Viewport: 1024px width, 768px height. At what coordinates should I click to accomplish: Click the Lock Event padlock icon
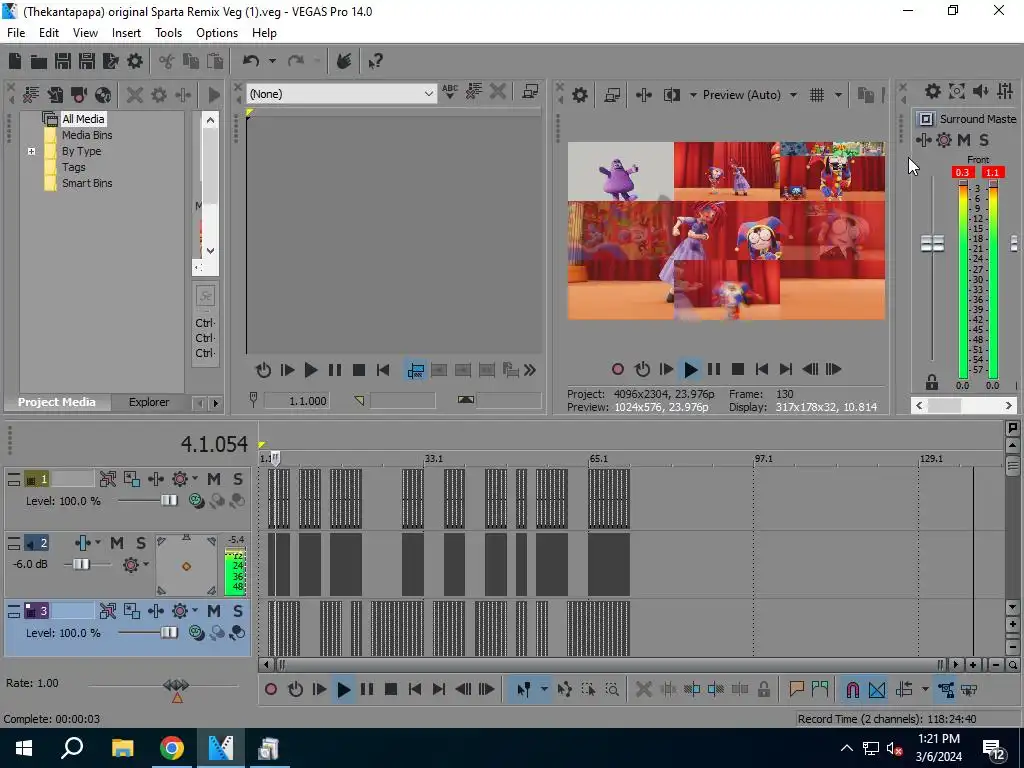tap(764, 690)
